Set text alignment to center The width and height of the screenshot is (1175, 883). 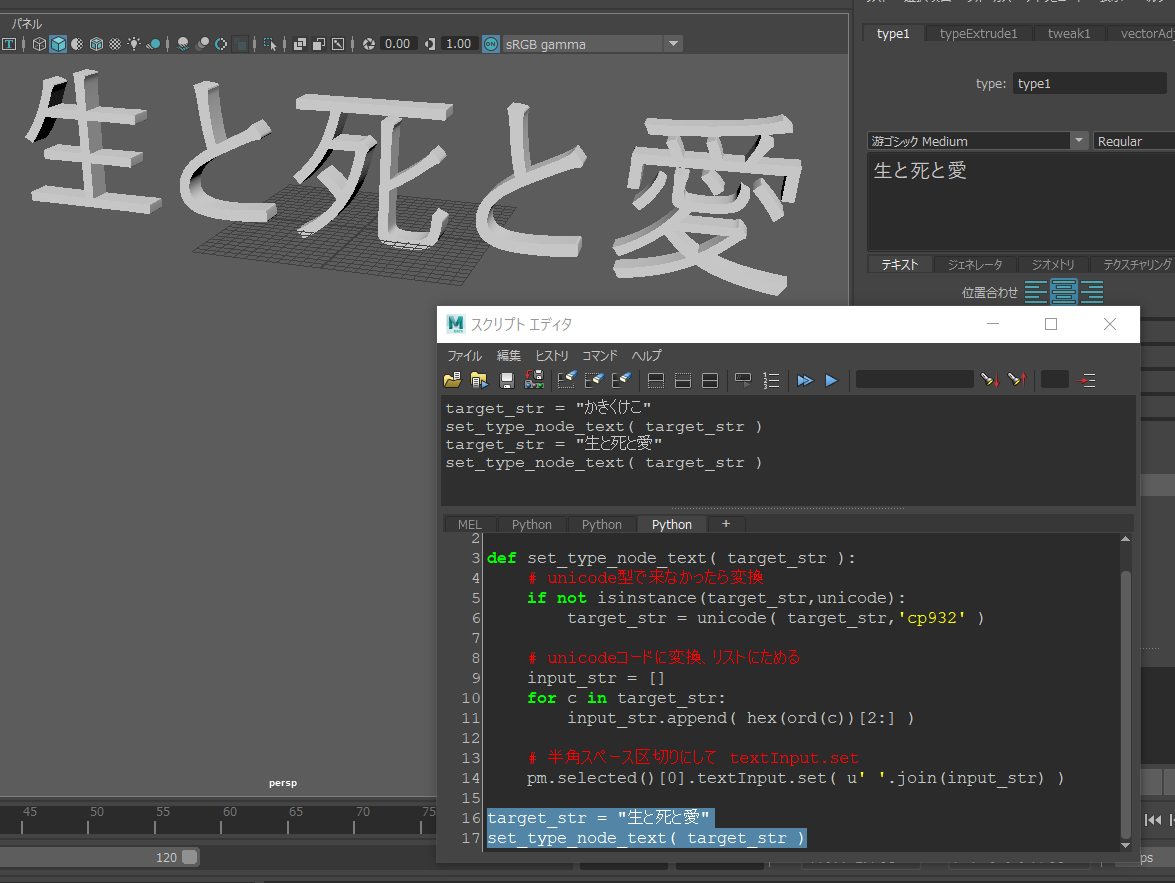tap(1063, 292)
